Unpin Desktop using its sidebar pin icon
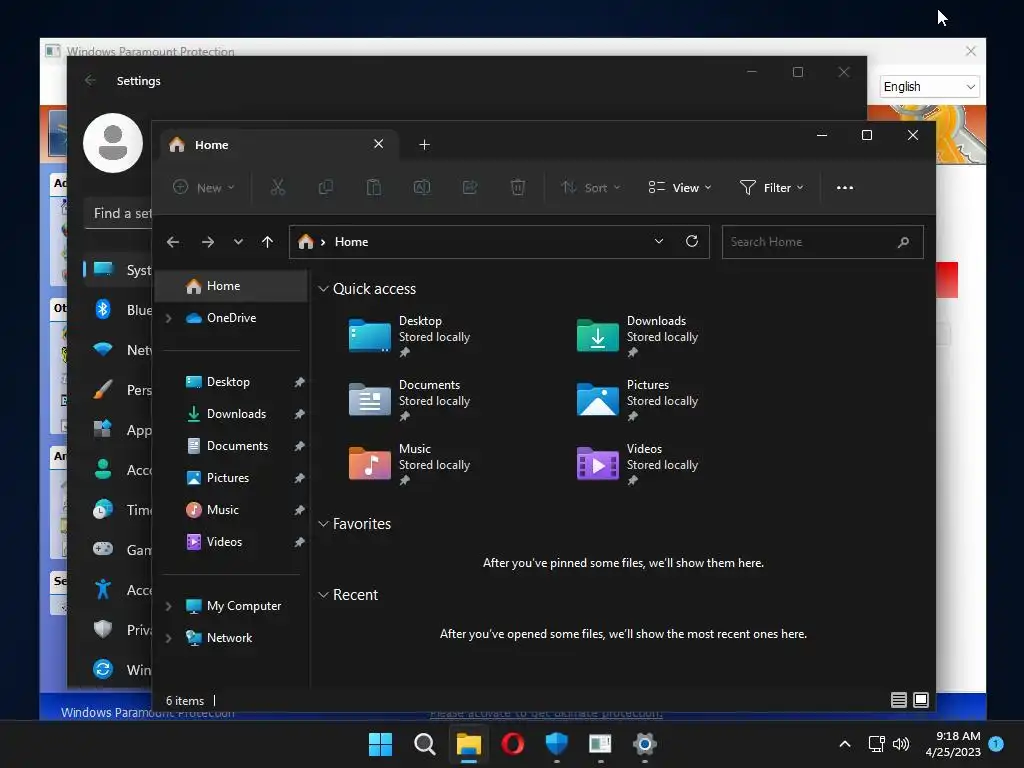 pyautogui.click(x=299, y=382)
